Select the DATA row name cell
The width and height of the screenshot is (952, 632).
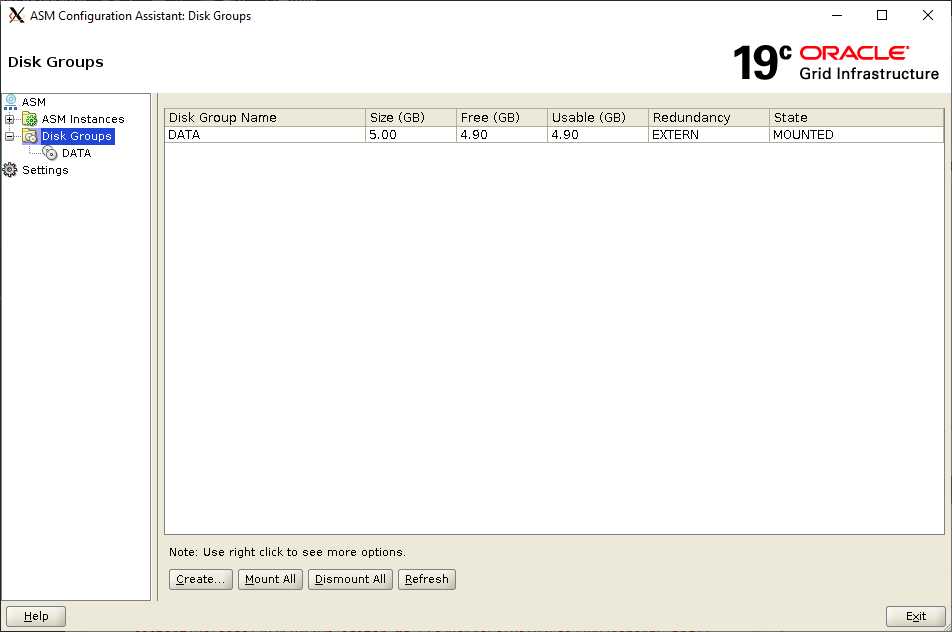pos(265,135)
